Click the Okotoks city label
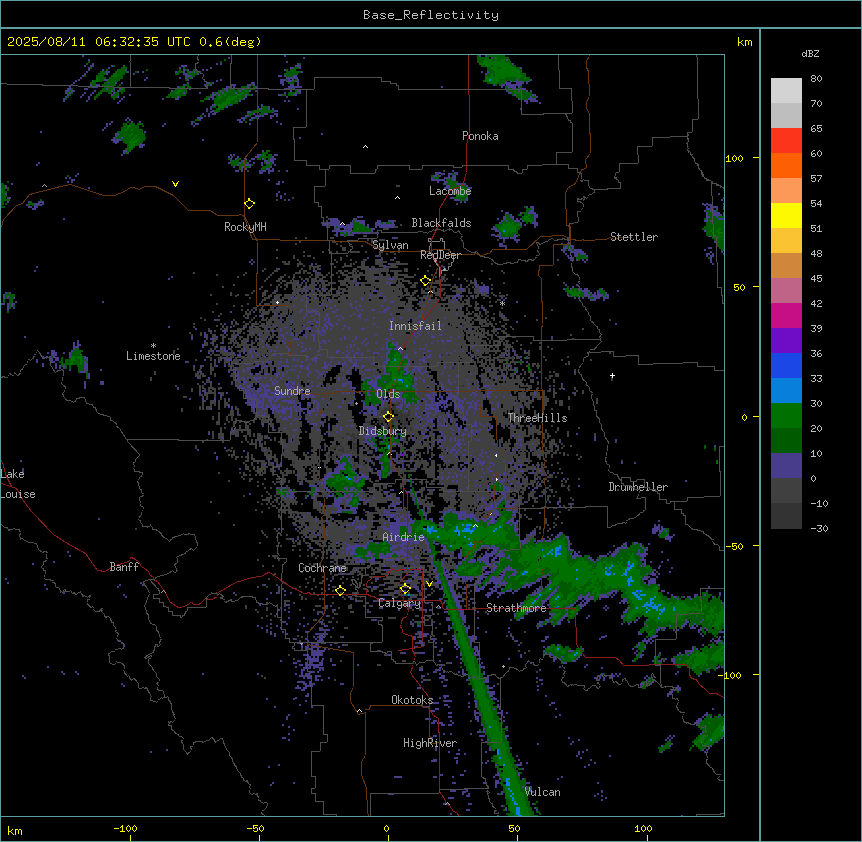This screenshot has width=862, height=842. click(x=412, y=700)
